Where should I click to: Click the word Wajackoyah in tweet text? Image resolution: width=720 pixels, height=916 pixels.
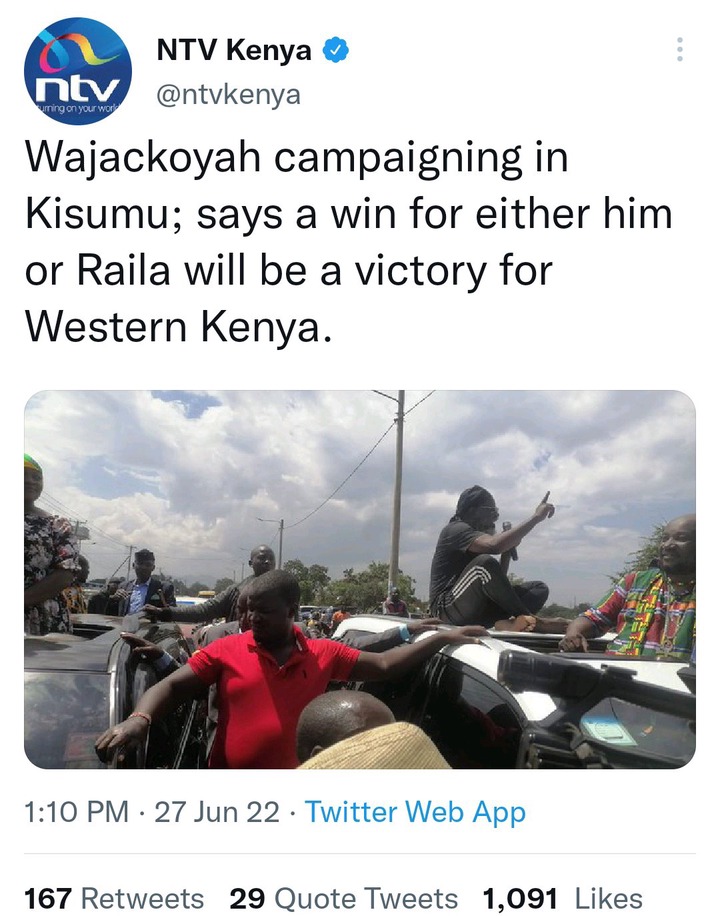coord(143,158)
